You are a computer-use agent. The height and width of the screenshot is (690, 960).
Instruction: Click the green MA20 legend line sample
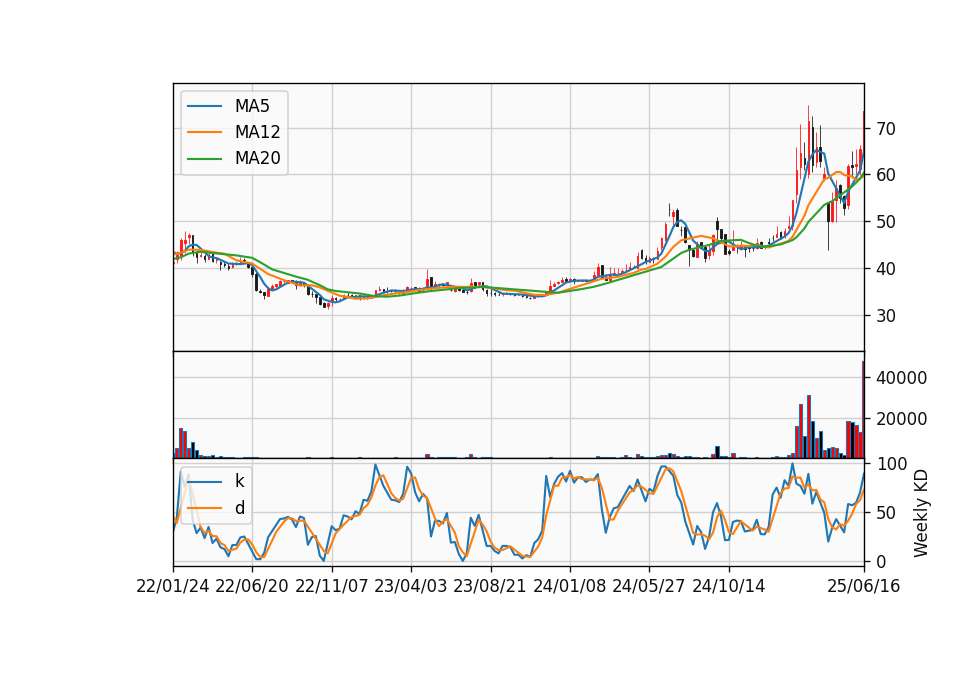[x=204, y=158]
